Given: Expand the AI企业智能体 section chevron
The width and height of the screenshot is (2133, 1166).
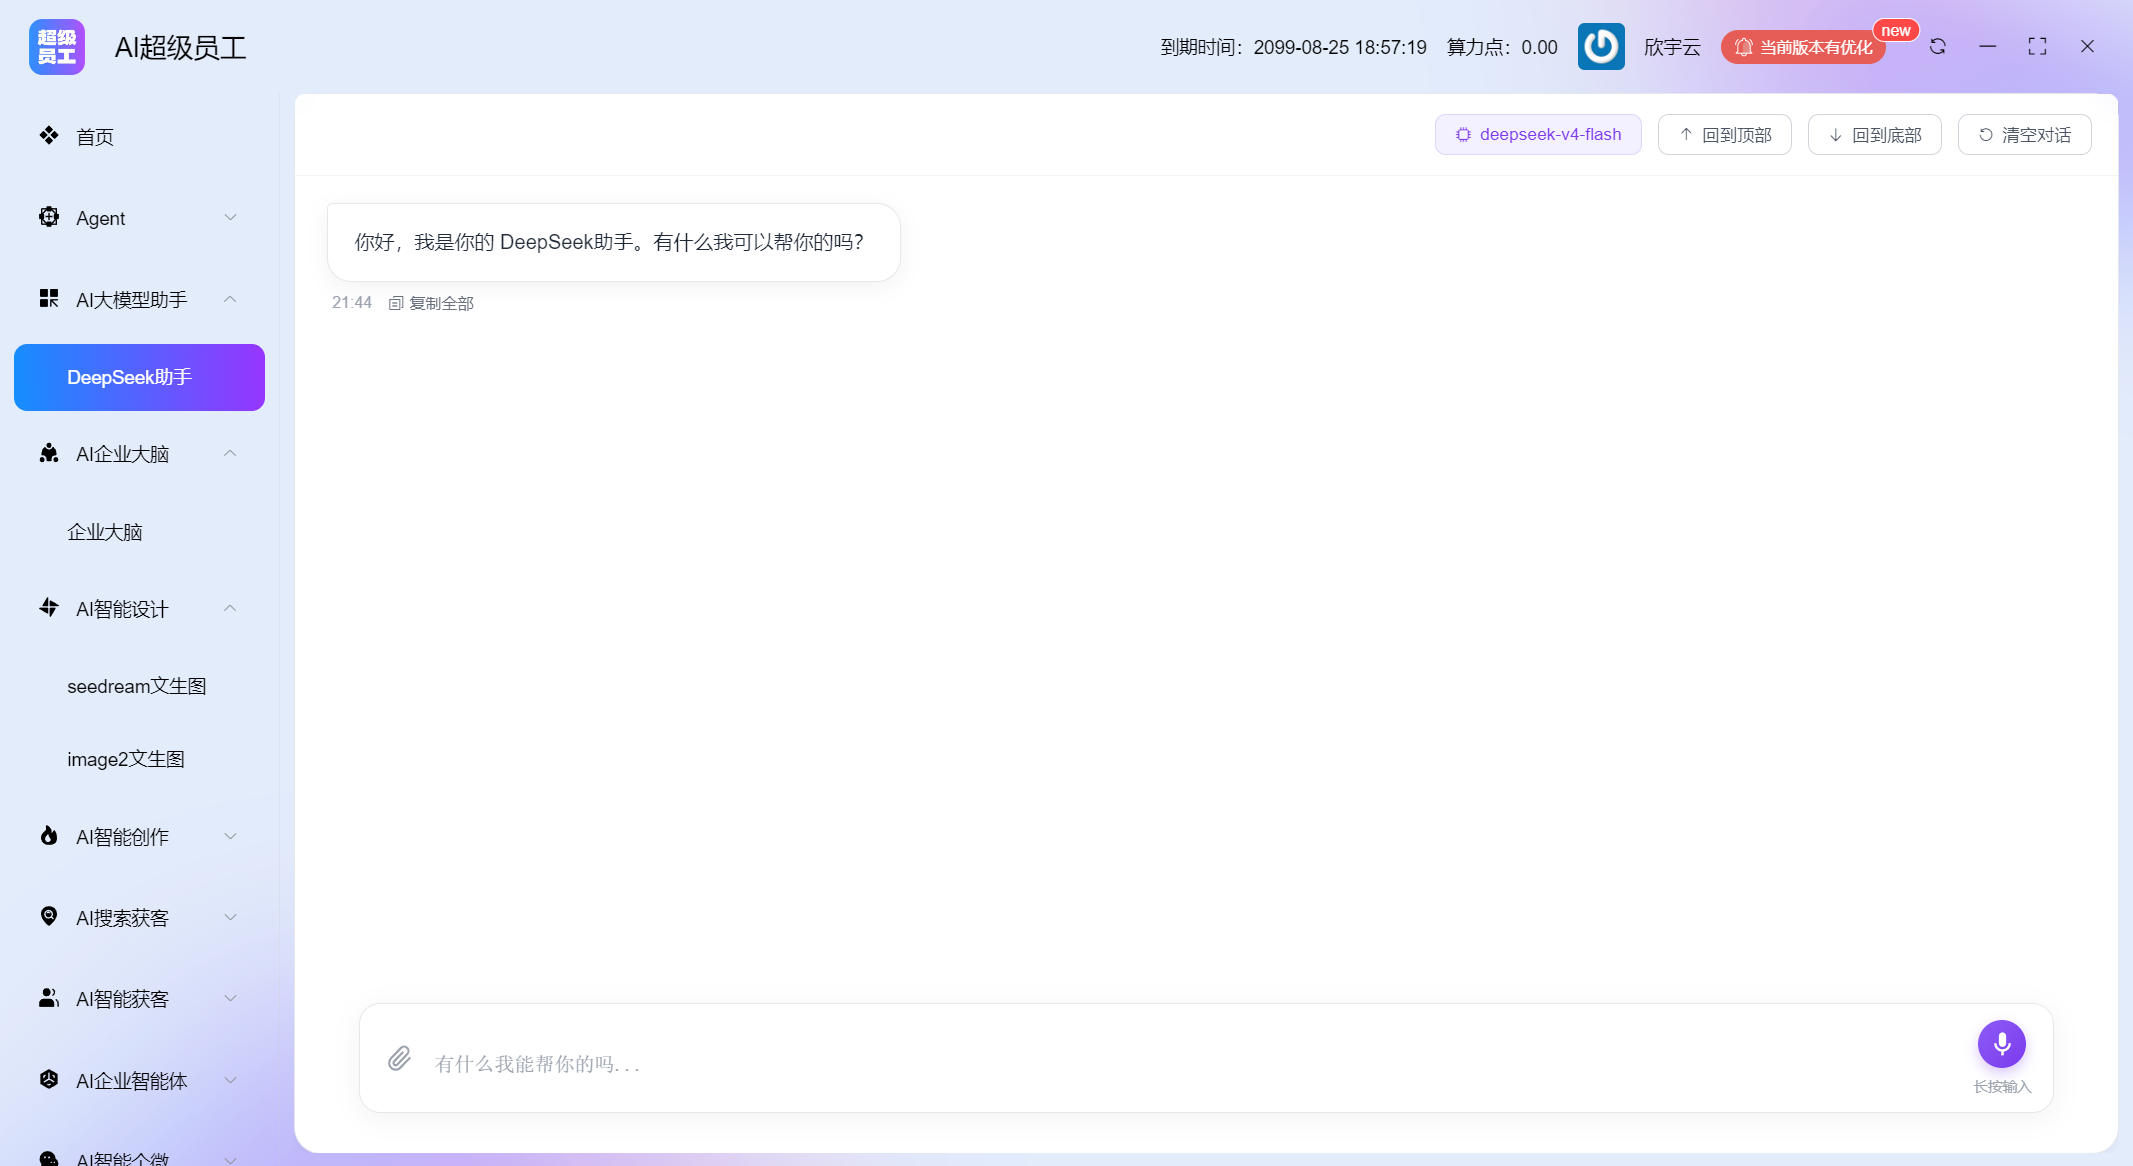Looking at the screenshot, I should tap(231, 1080).
